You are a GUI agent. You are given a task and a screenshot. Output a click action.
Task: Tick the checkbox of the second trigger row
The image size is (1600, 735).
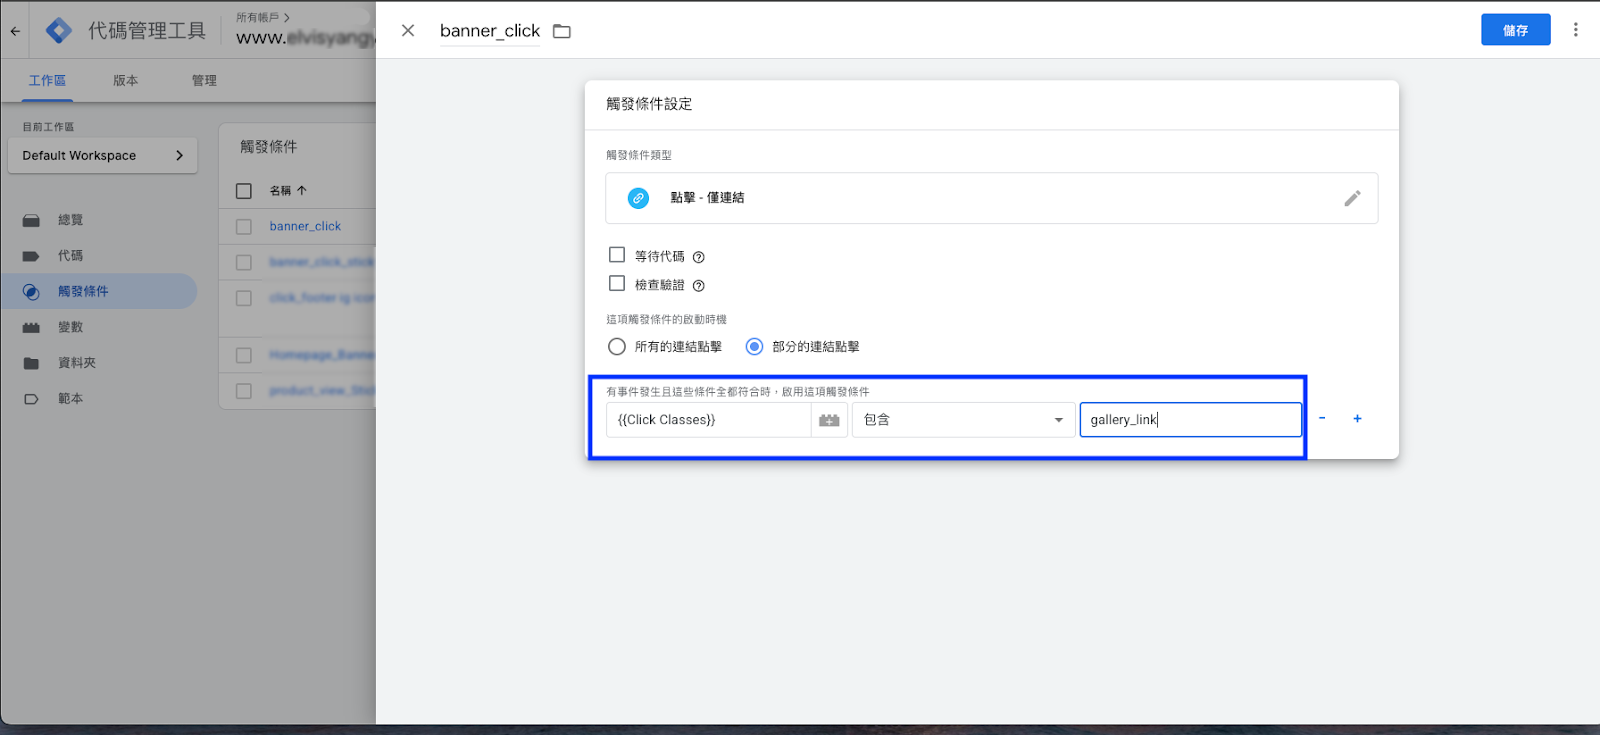point(244,262)
